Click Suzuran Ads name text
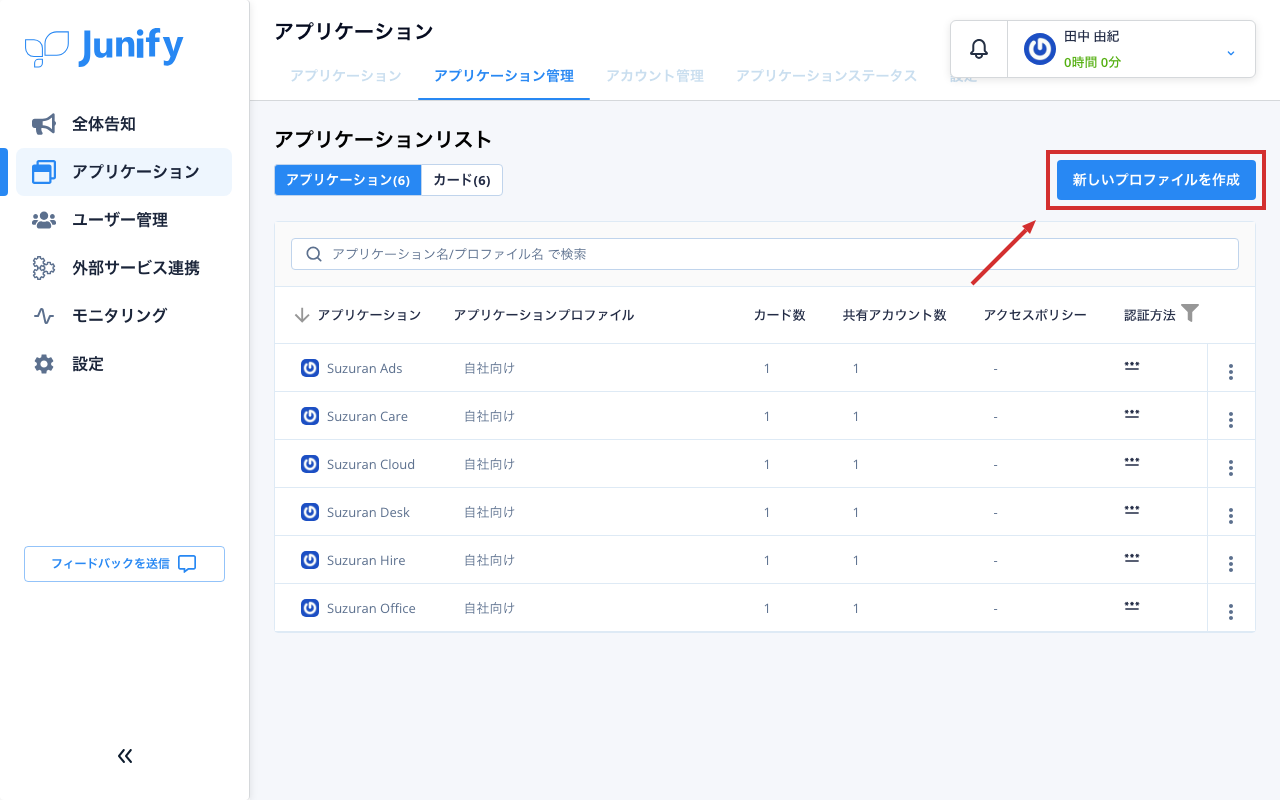Image resolution: width=1280 pixels, height=800 pixels. point(365,368)
